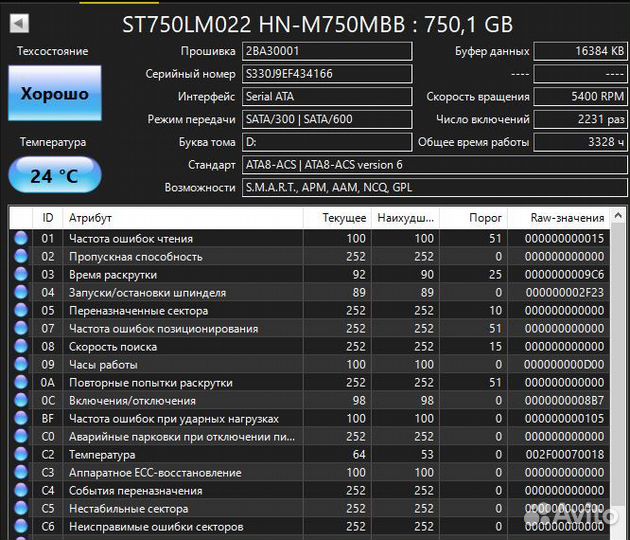The image size is (630, 540).
Task: Click status orb for attribute 02
Action: pyautogui.click(x=21, y=256)
